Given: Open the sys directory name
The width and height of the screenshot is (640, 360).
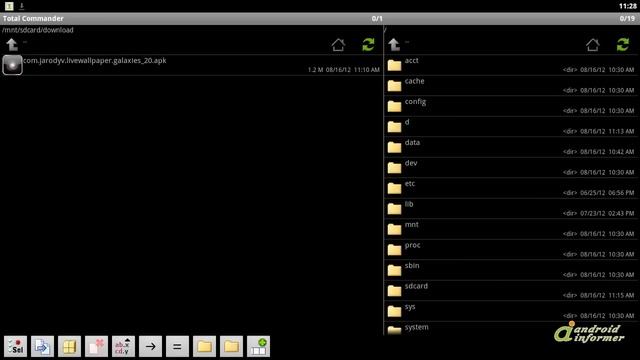Looking at the screenshot, I should click(410, 307).
